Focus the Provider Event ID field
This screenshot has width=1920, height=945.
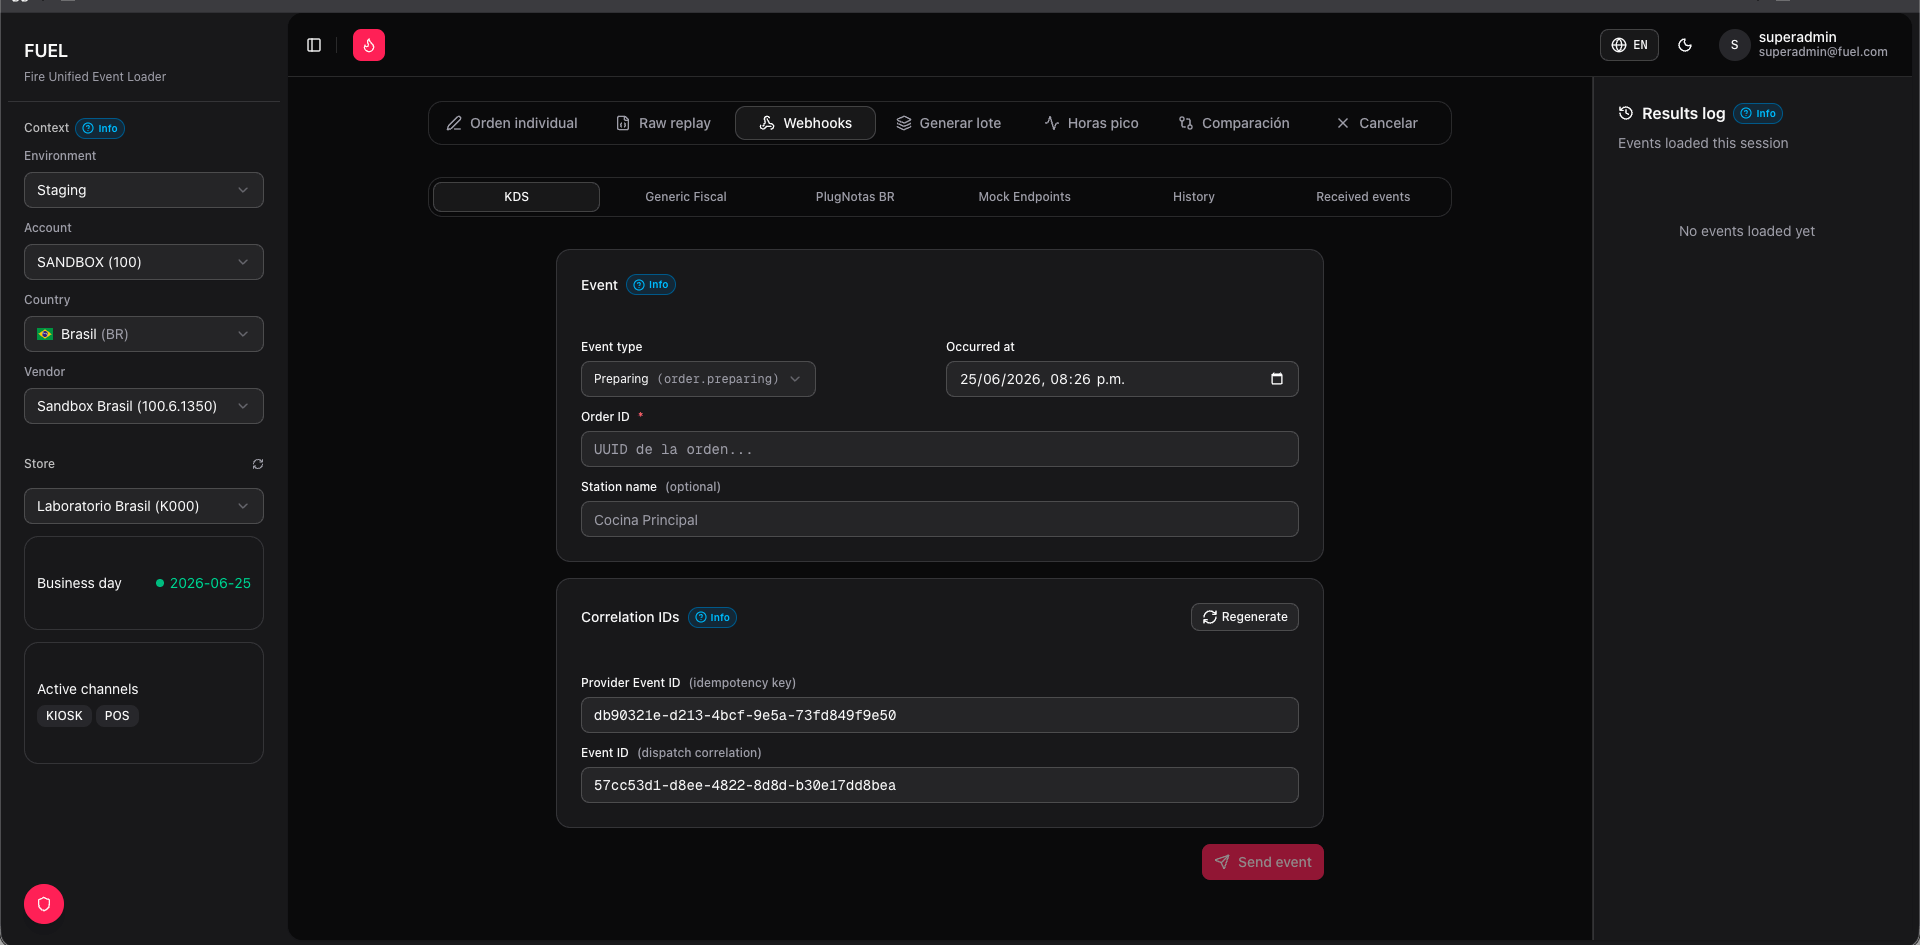[940, 715]
